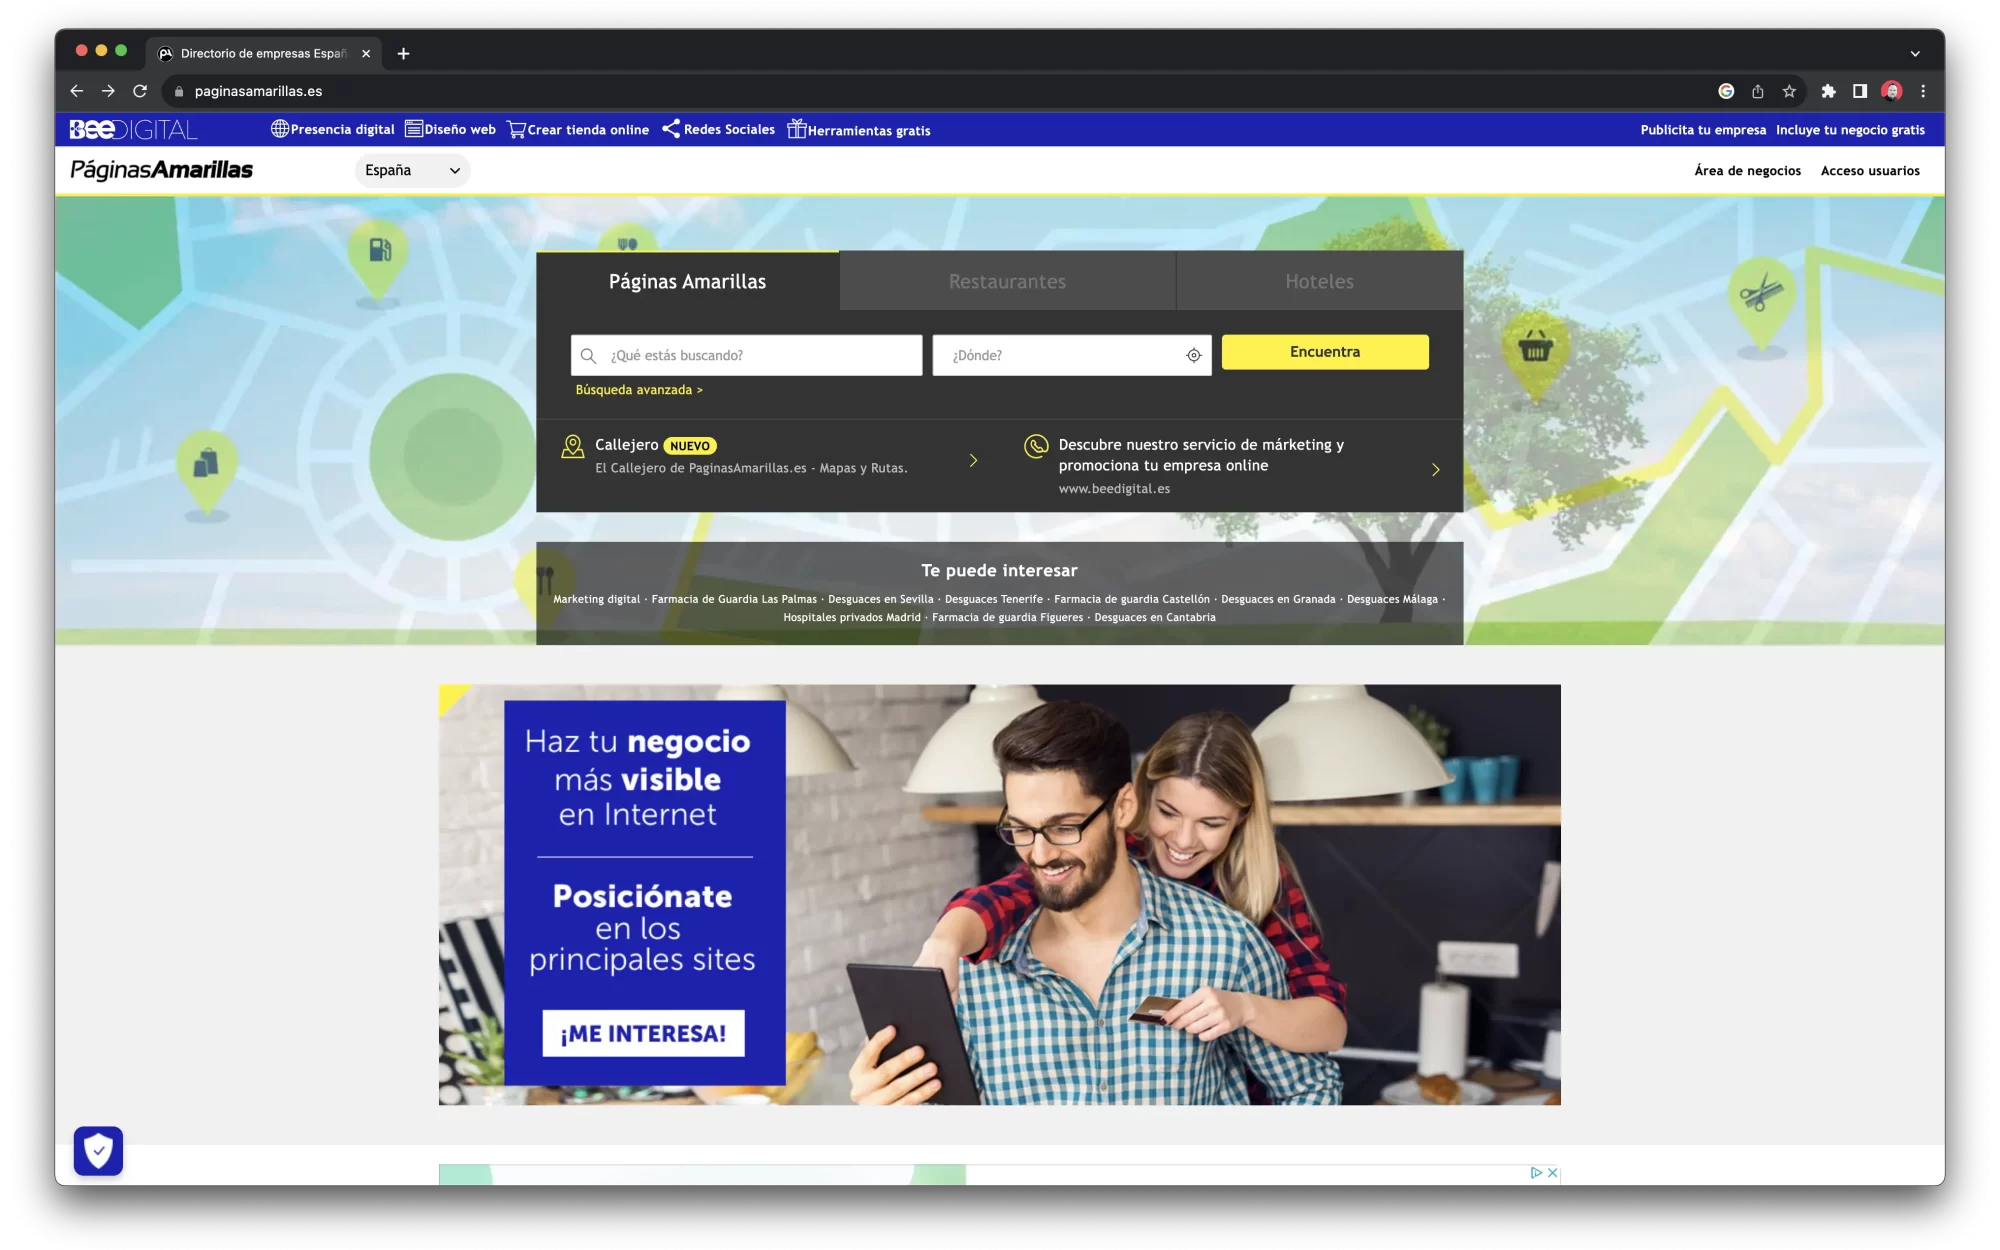Open the Extensions puzzle icon
Viewport: 2000px width, 1250px height.
[1828, 91]
